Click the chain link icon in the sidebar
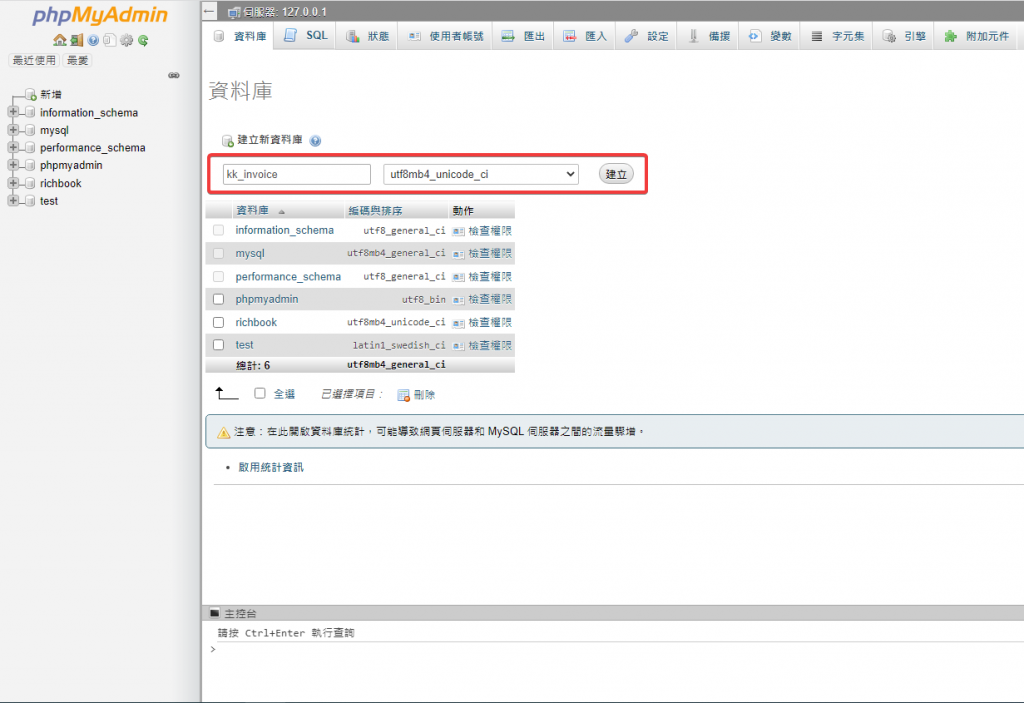 coord(173,75)
